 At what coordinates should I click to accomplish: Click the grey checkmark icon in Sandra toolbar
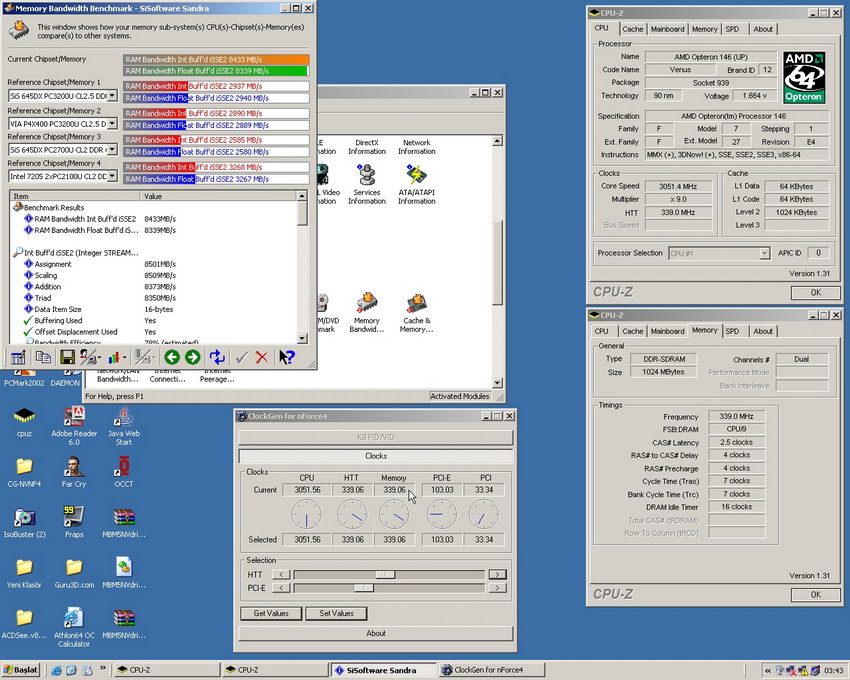pos(242,357)
